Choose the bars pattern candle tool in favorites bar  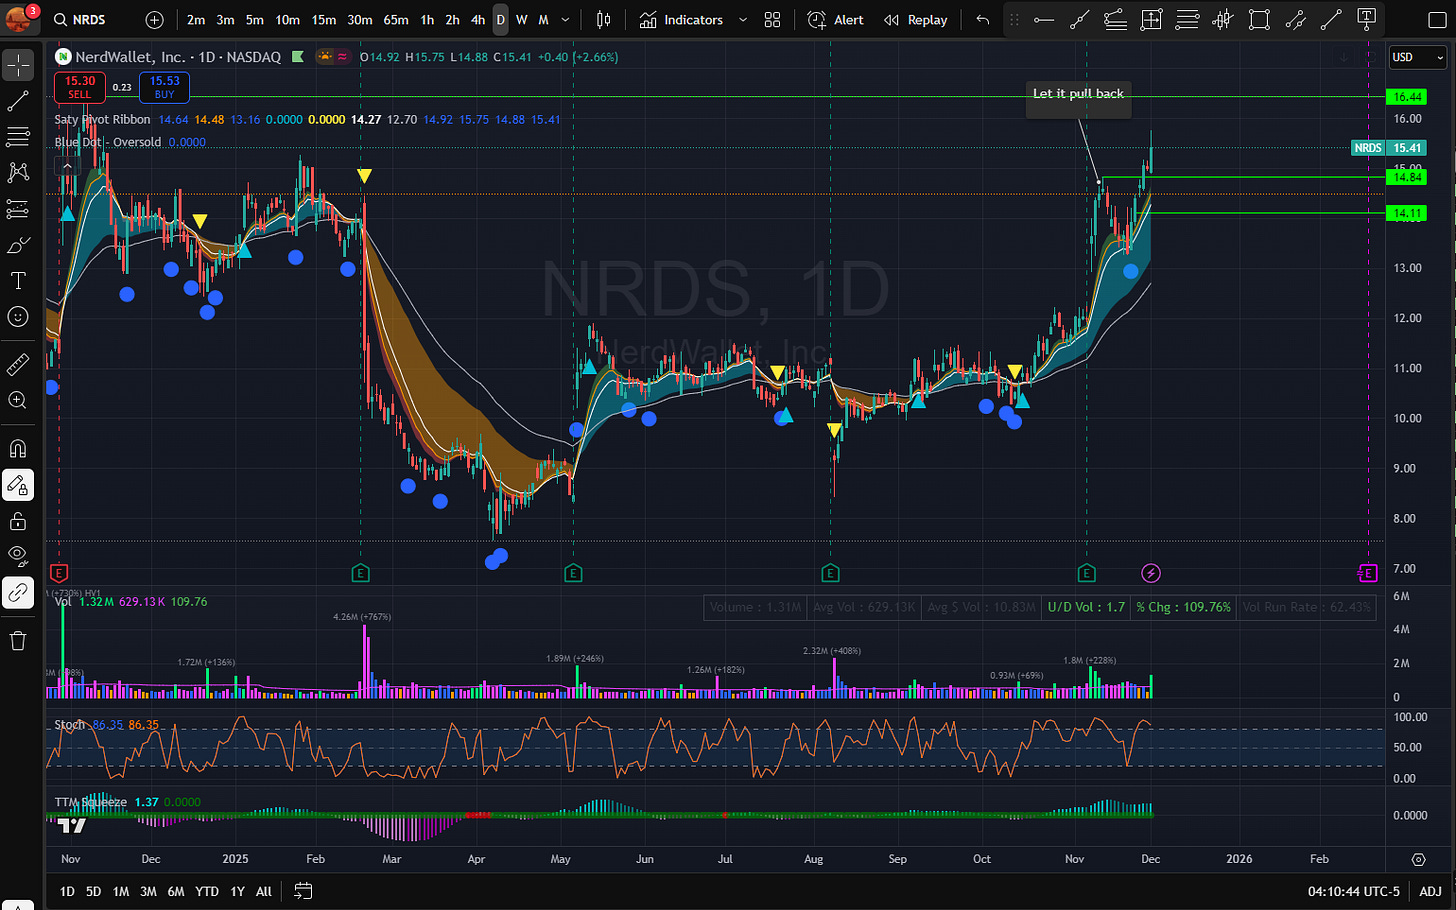tap(1223, 20)
